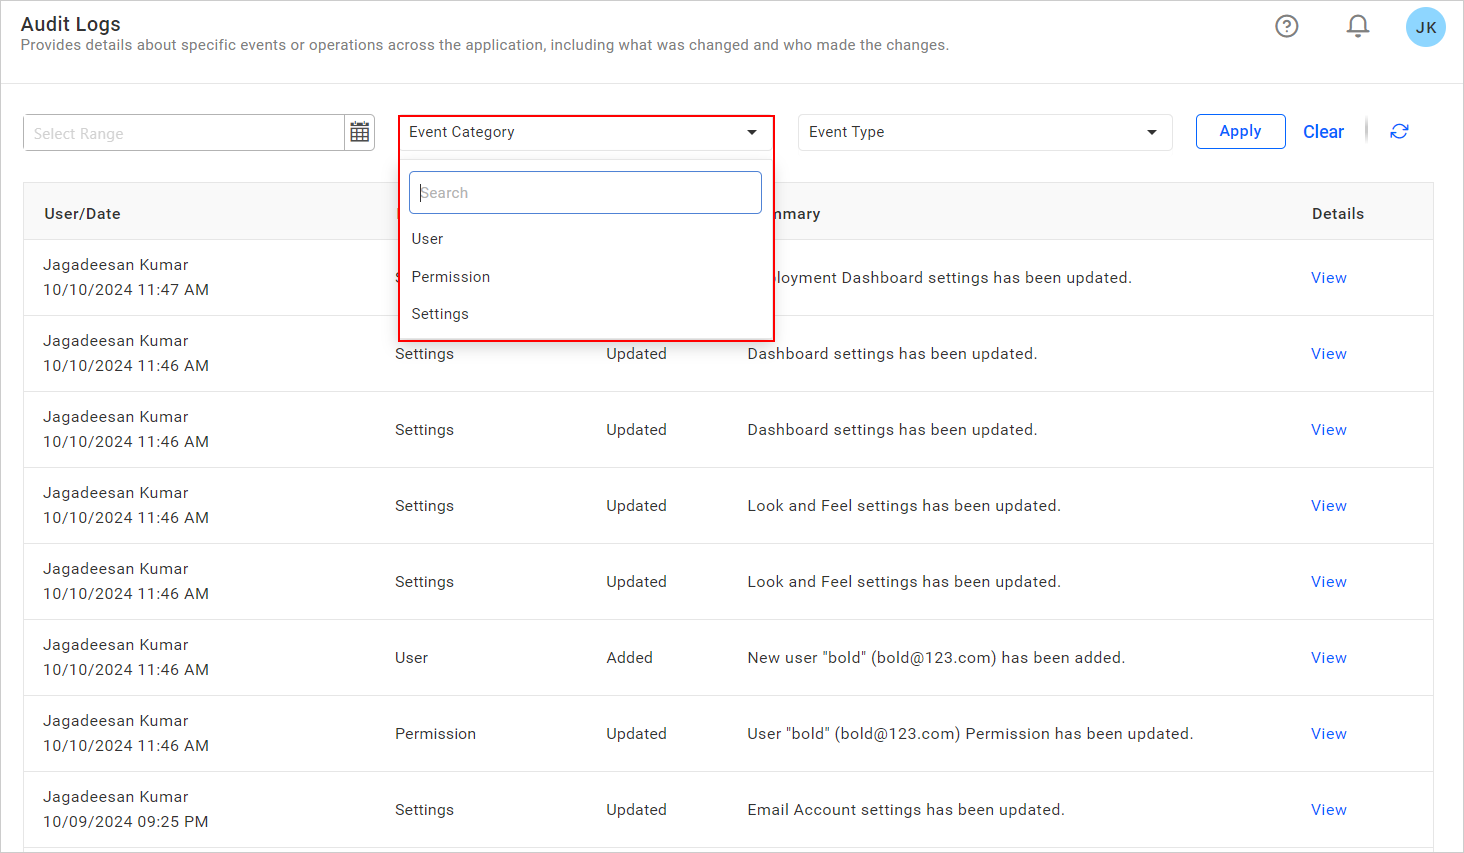The image size is (1464, 853).
Task: View details of bold Permission update
Action: pyautogui.click(x=1328, y=734)
